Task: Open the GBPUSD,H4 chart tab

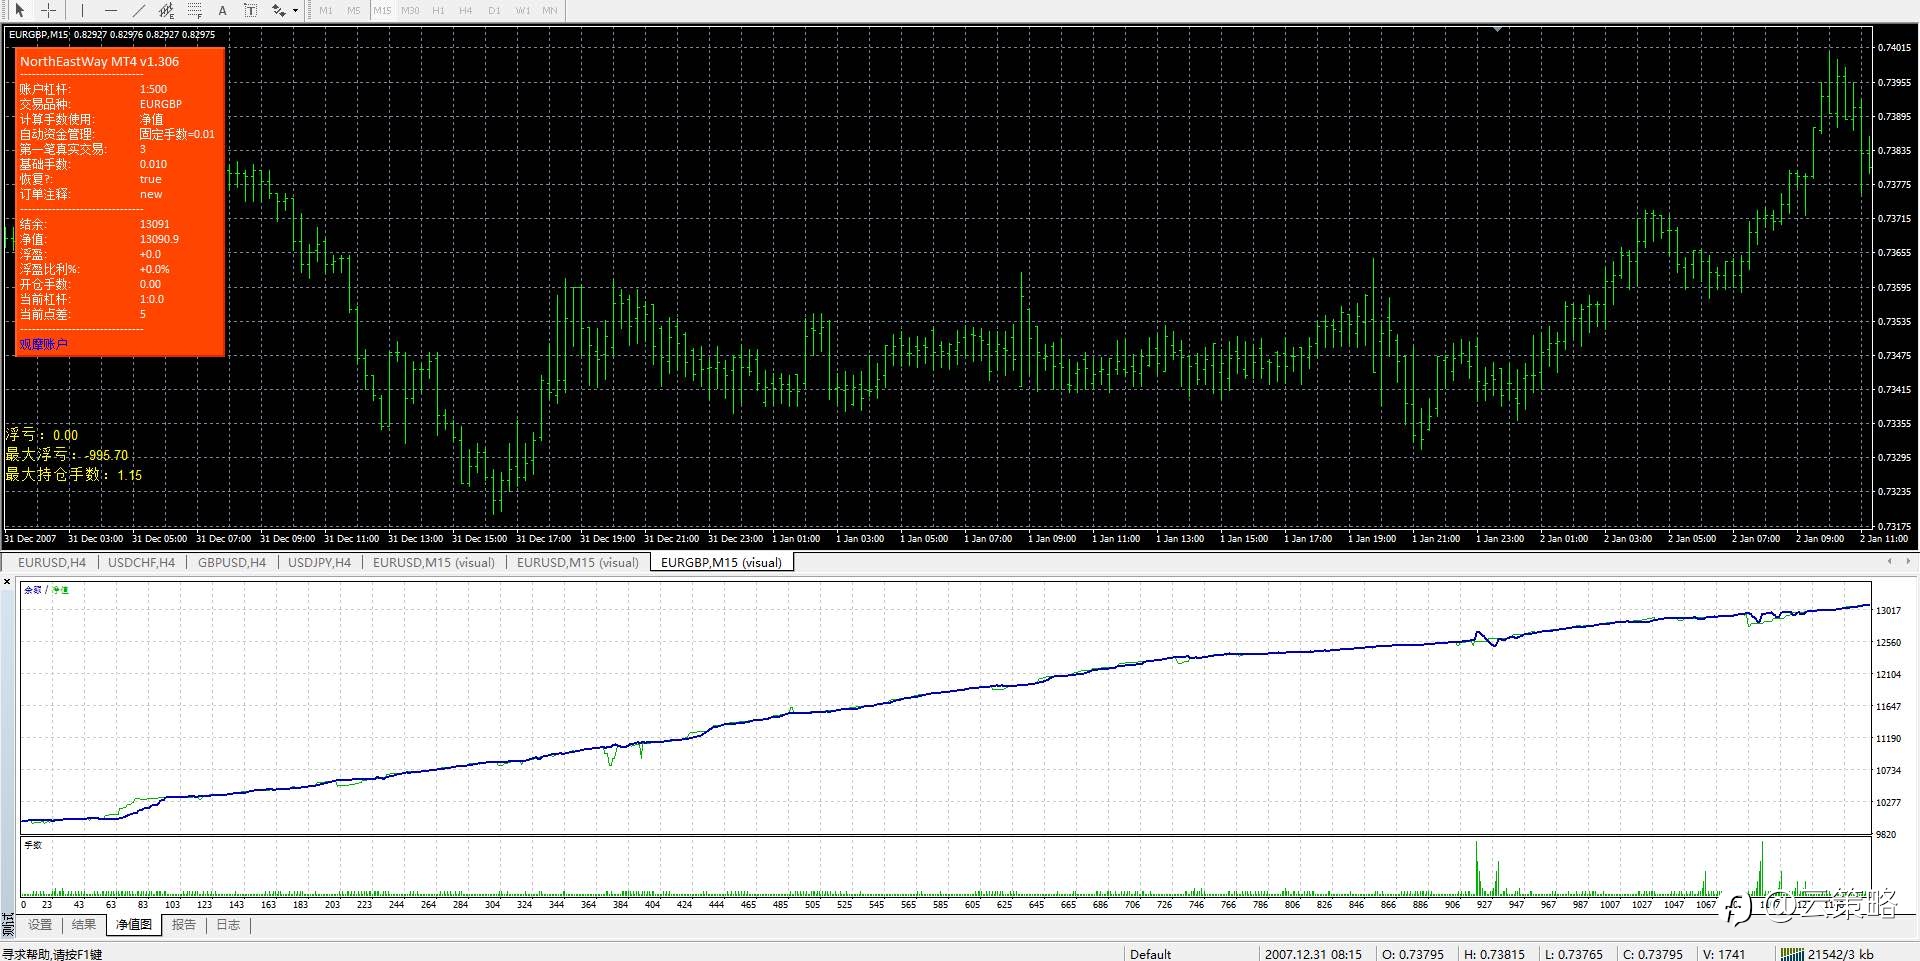Action: coord(232,562)
